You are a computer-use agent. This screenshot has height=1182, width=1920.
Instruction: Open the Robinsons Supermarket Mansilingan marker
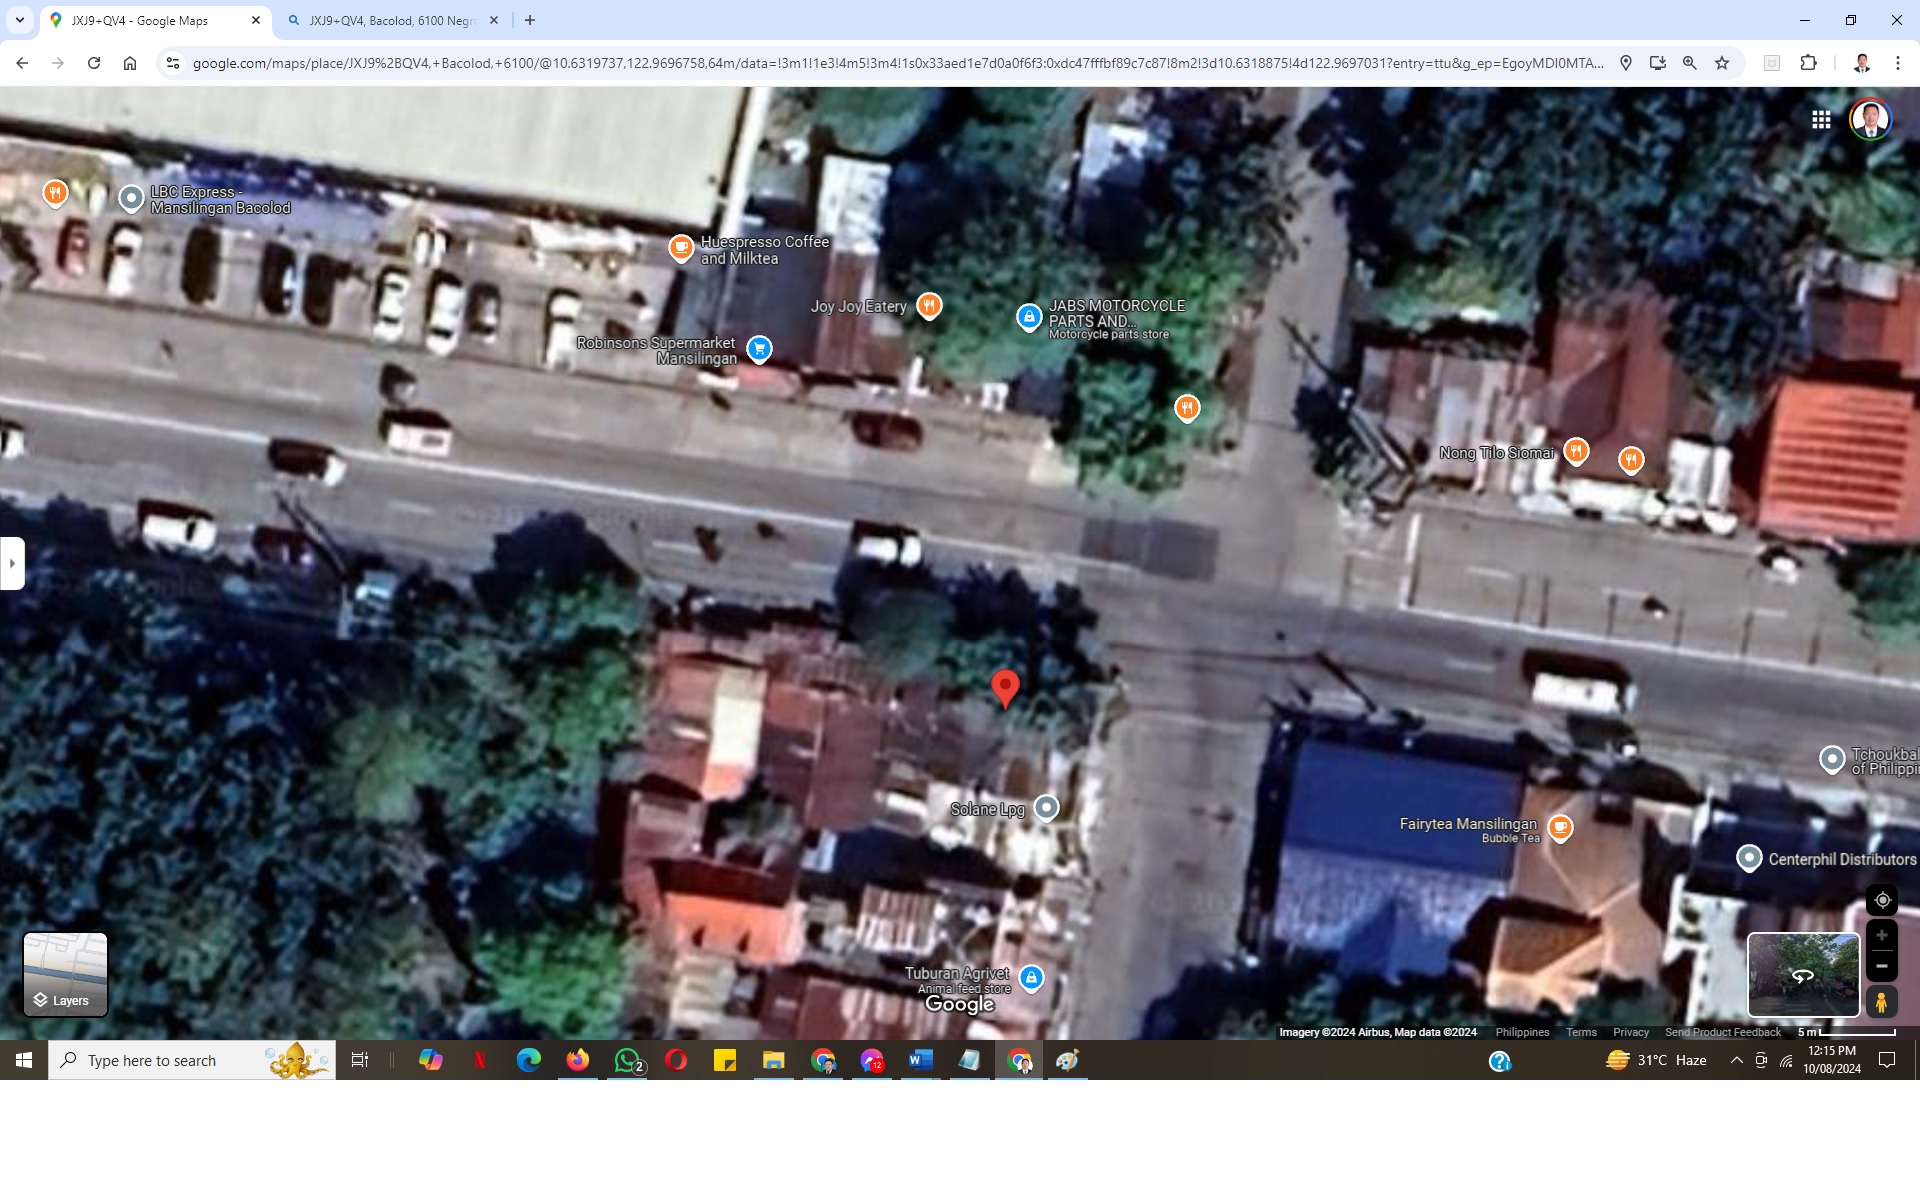759,349
